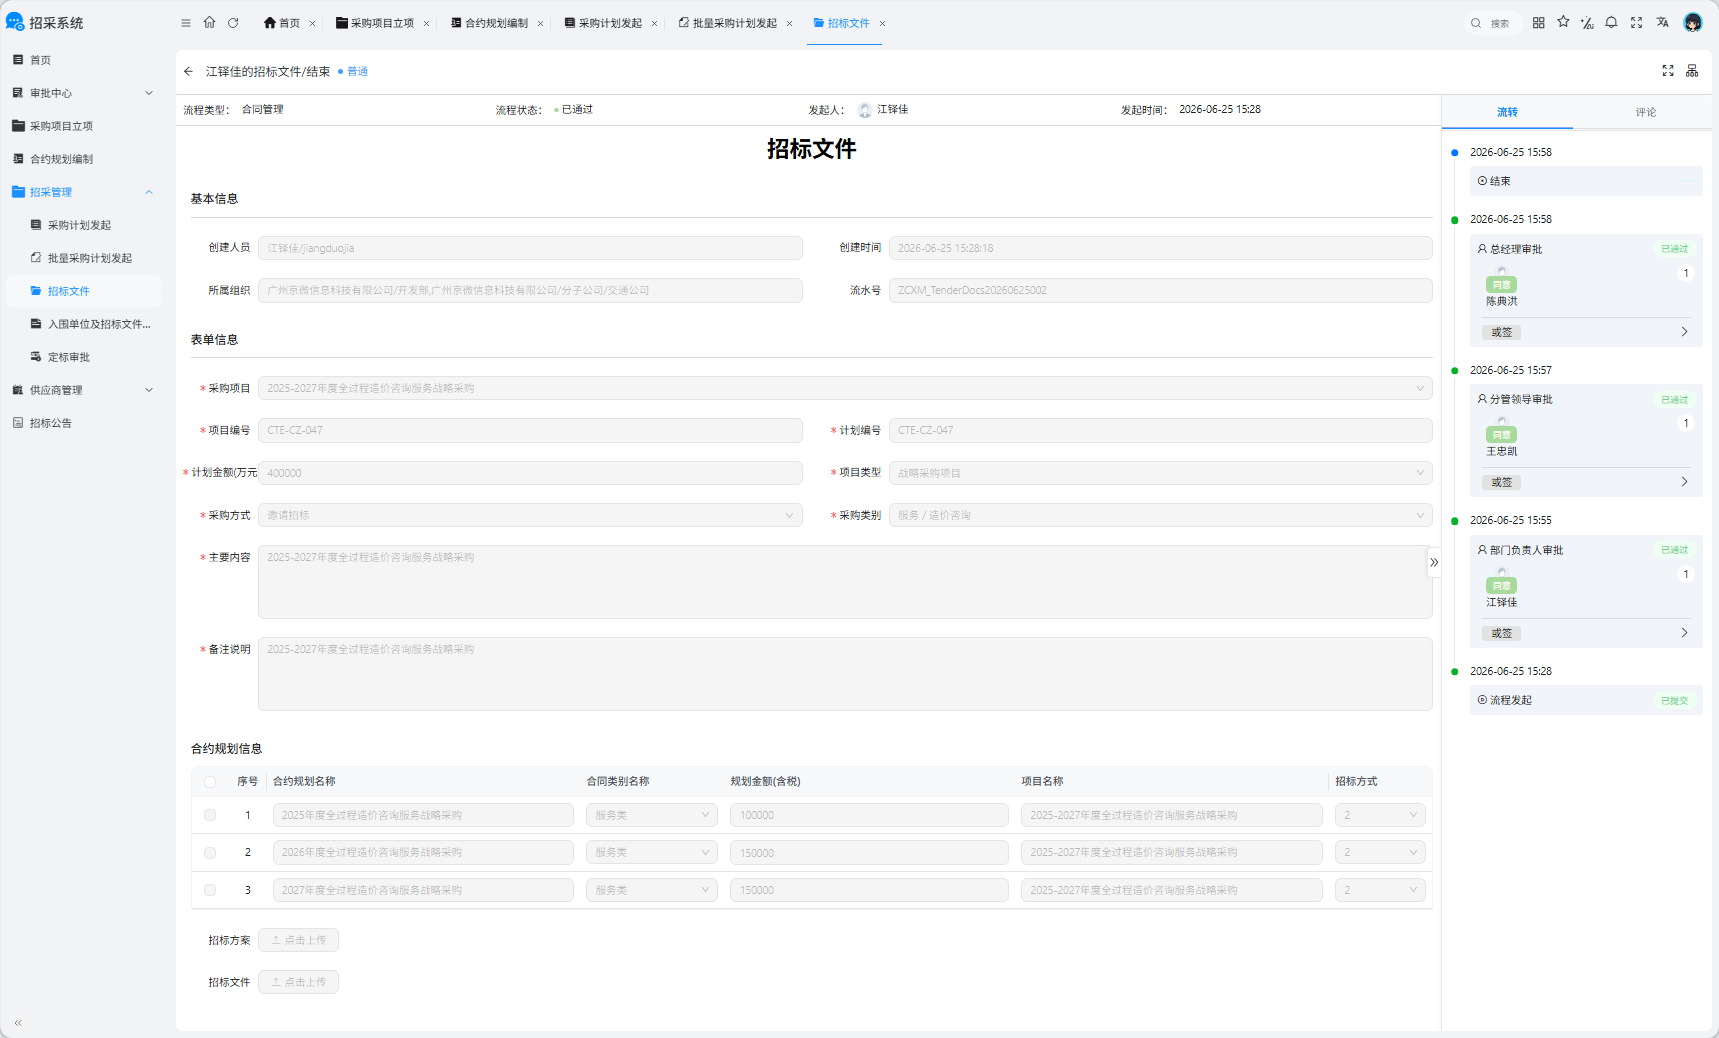The height and width of the screenshot is (1038, 1719).
Task: Open the grid apps icon
Action: [x=1539, y=23]
